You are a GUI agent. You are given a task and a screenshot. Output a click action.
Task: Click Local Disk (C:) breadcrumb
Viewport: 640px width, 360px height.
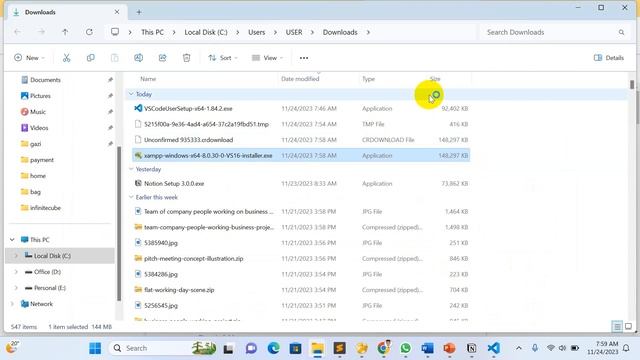(206, 32)
